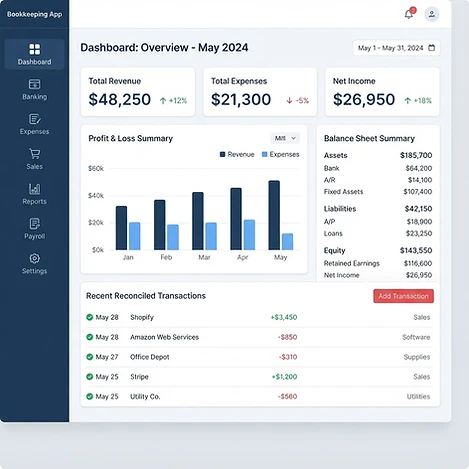Screen dimensions: 469x469
Task: Open the Profit & Loss period dropdown
Action: [x=285, y=138]
